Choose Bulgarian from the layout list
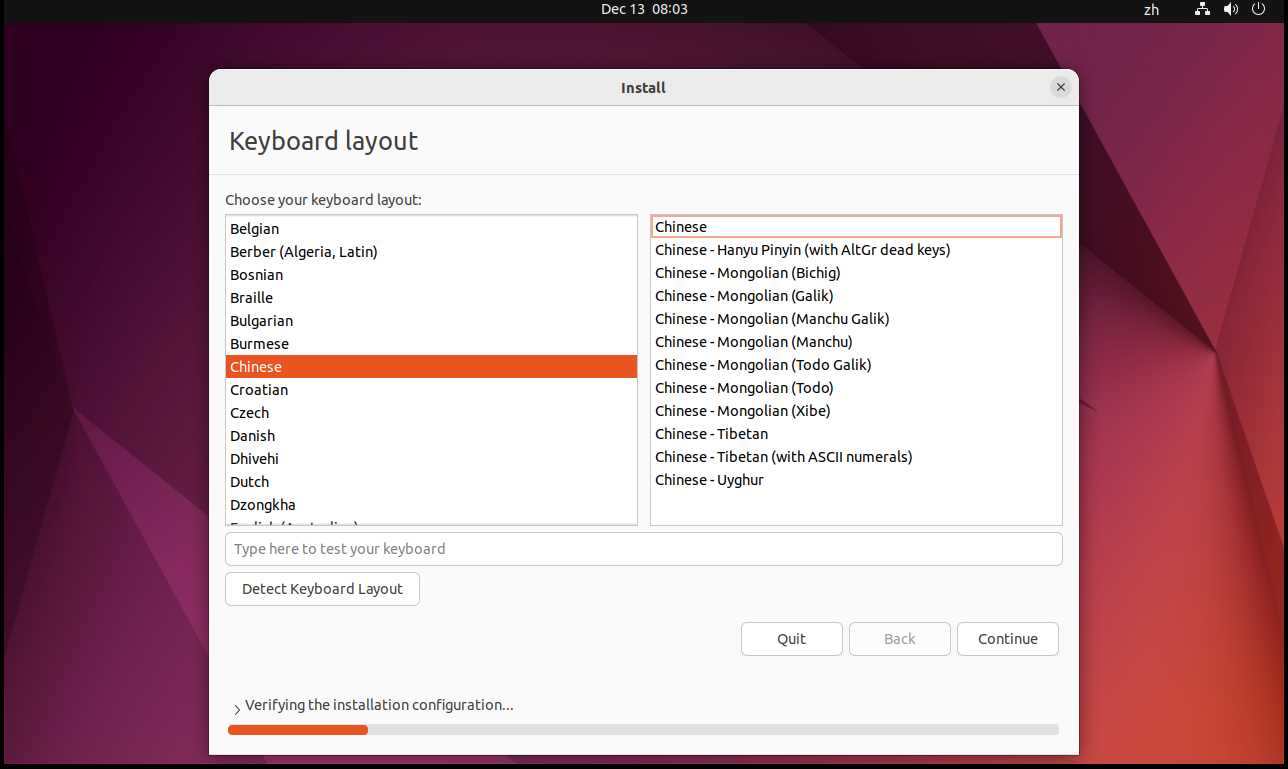Viewport: 1288px width, 769px height. [262, 321]
